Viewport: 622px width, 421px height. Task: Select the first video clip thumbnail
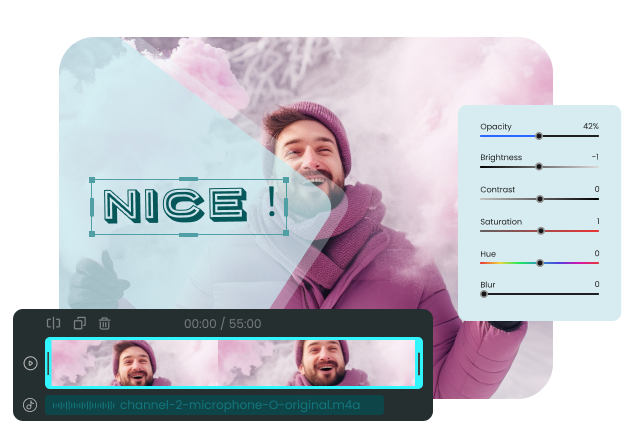[x=134, y=363]
